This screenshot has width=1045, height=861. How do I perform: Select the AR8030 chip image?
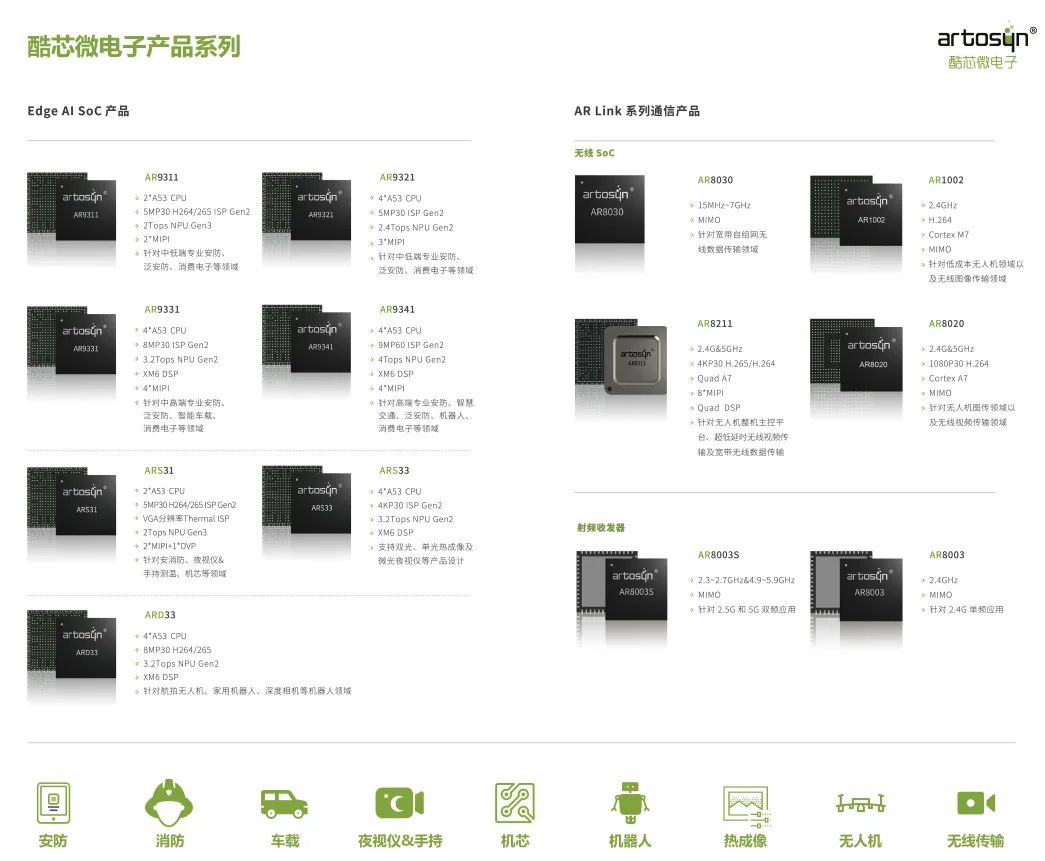coord(610,209)
